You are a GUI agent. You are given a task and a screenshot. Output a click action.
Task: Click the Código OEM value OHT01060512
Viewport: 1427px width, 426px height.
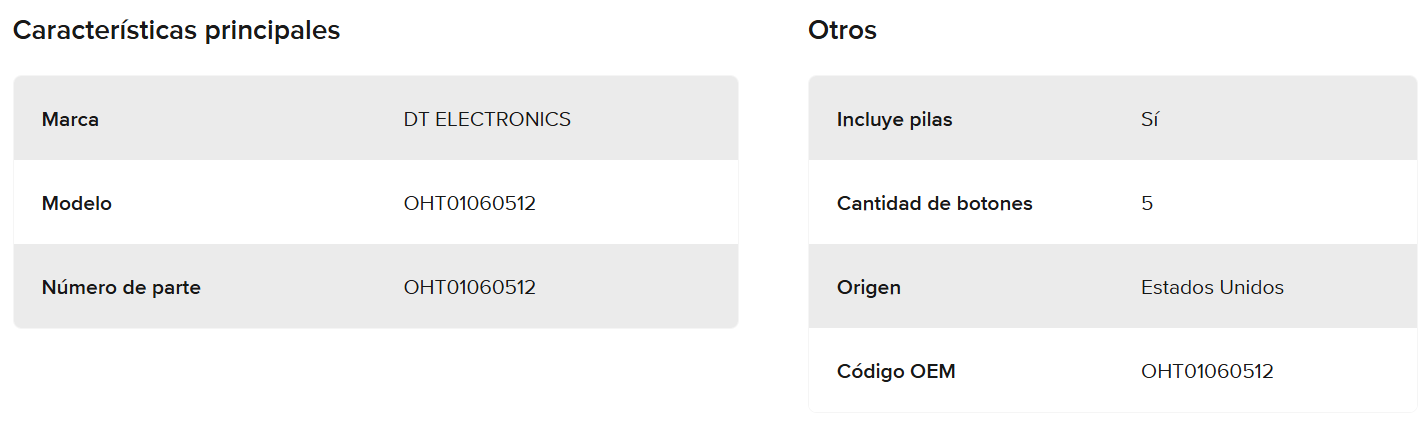[x=1207, y=372]
